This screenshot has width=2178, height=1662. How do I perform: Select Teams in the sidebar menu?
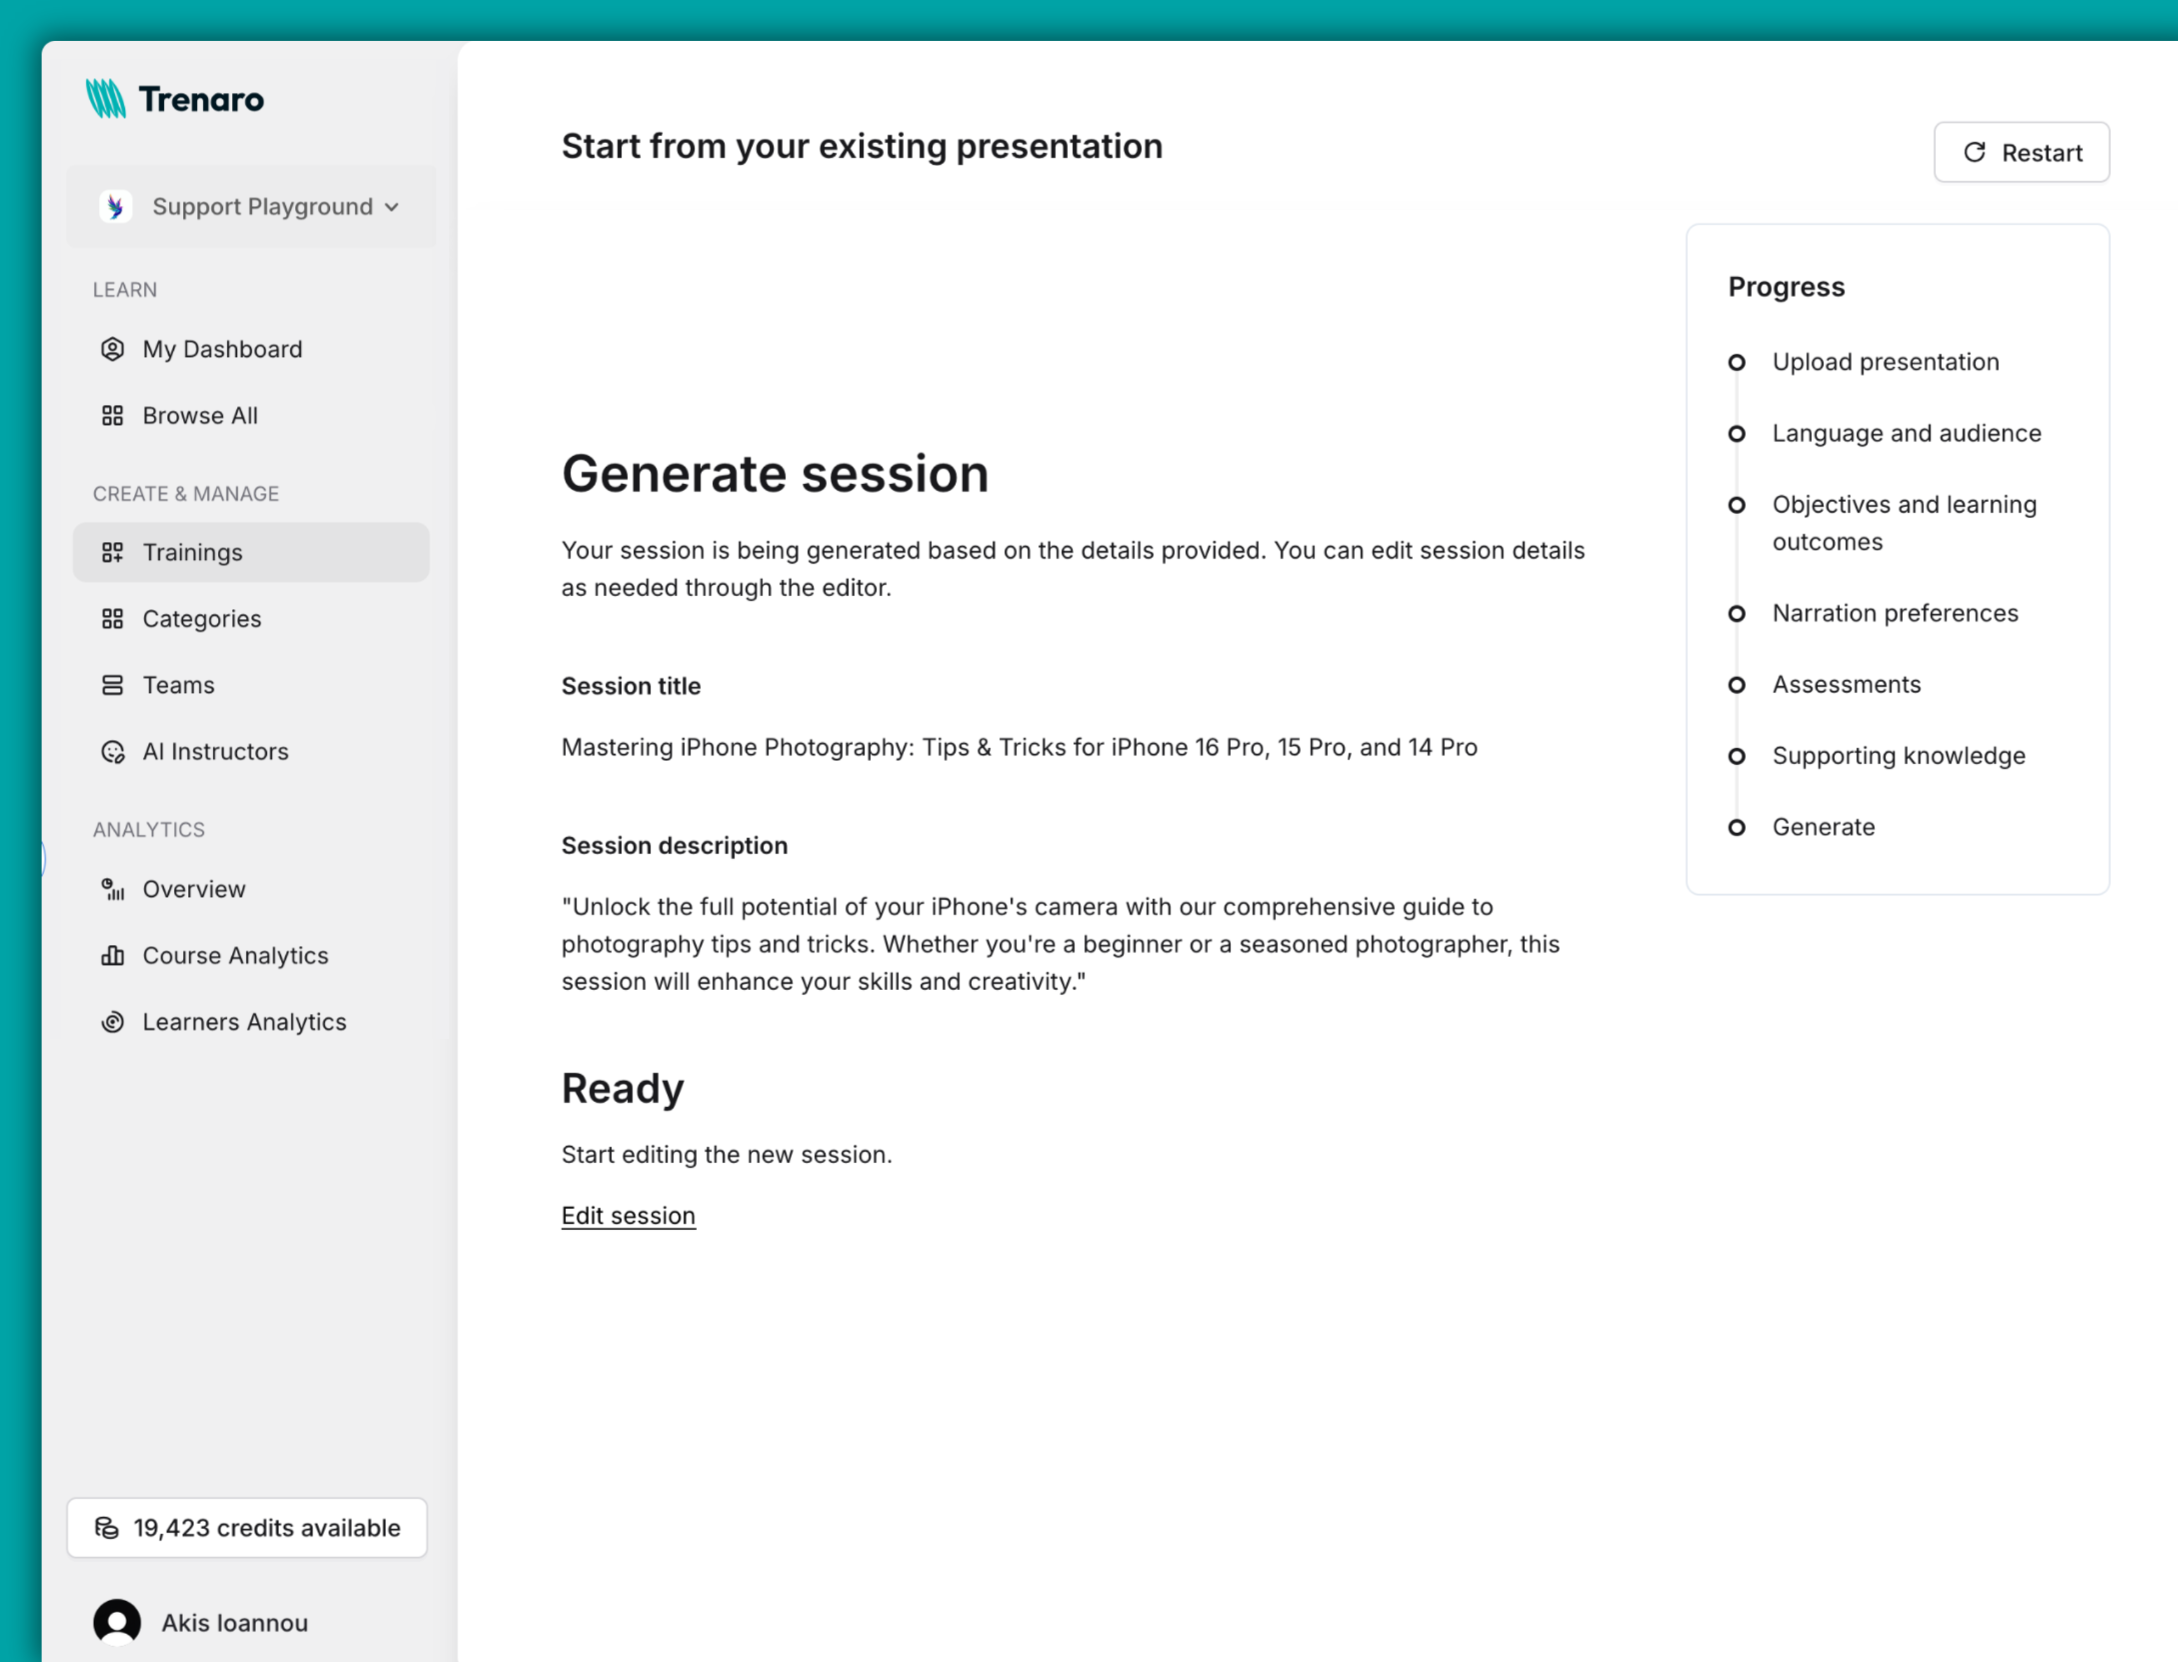178,684
